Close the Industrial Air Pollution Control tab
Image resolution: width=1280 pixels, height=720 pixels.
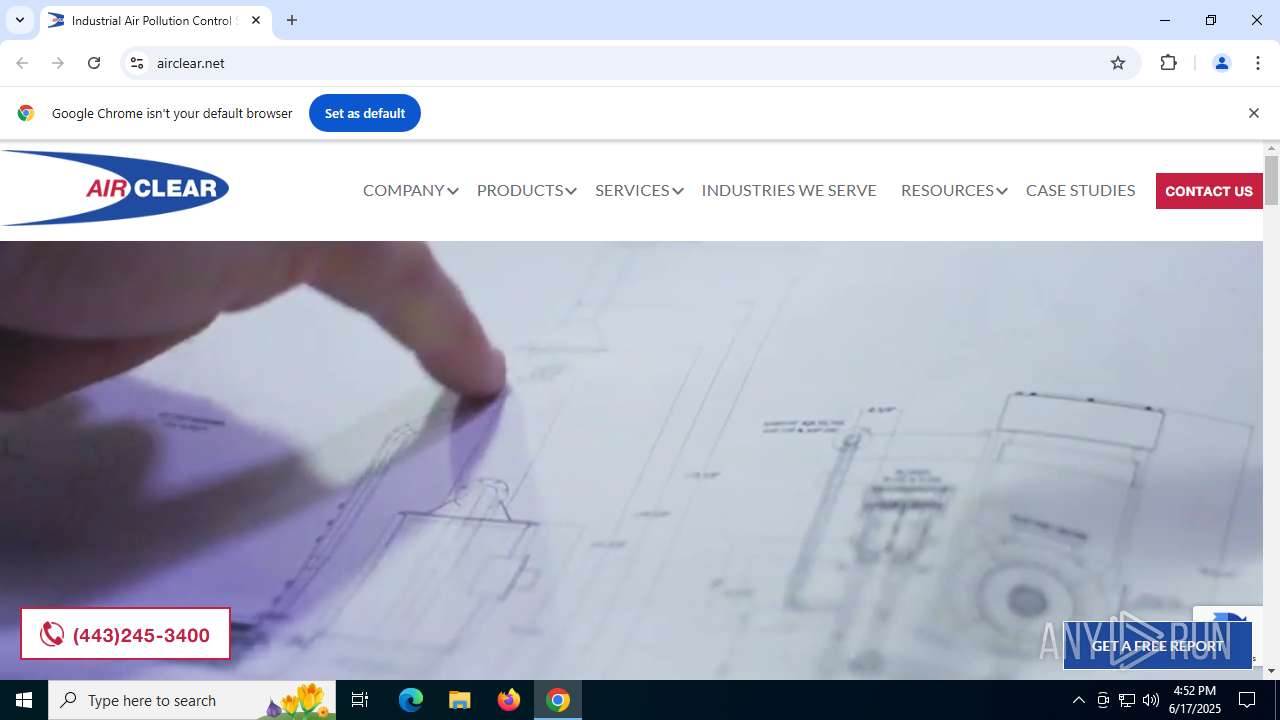(x=255, y=20)
